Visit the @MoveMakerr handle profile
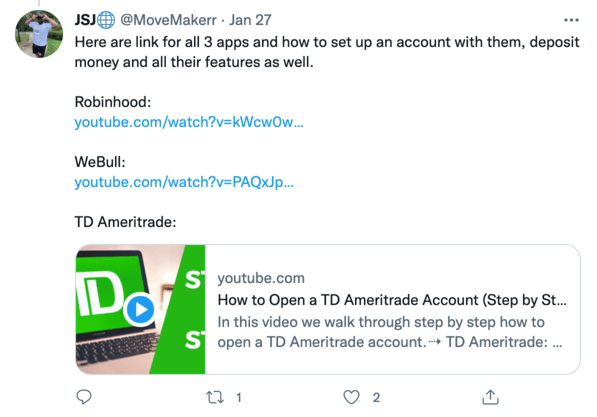Screen dimensions: 597x417 tap(168, 20)
